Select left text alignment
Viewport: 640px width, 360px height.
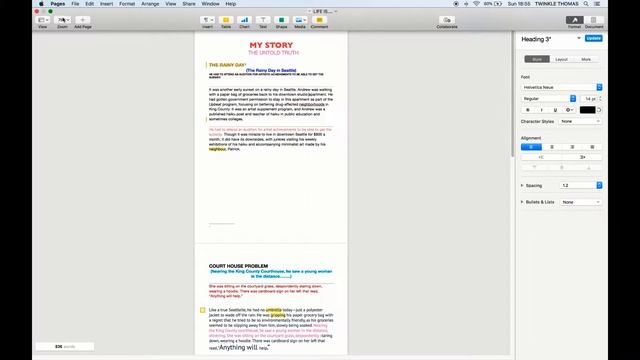(x=531, y=147)
